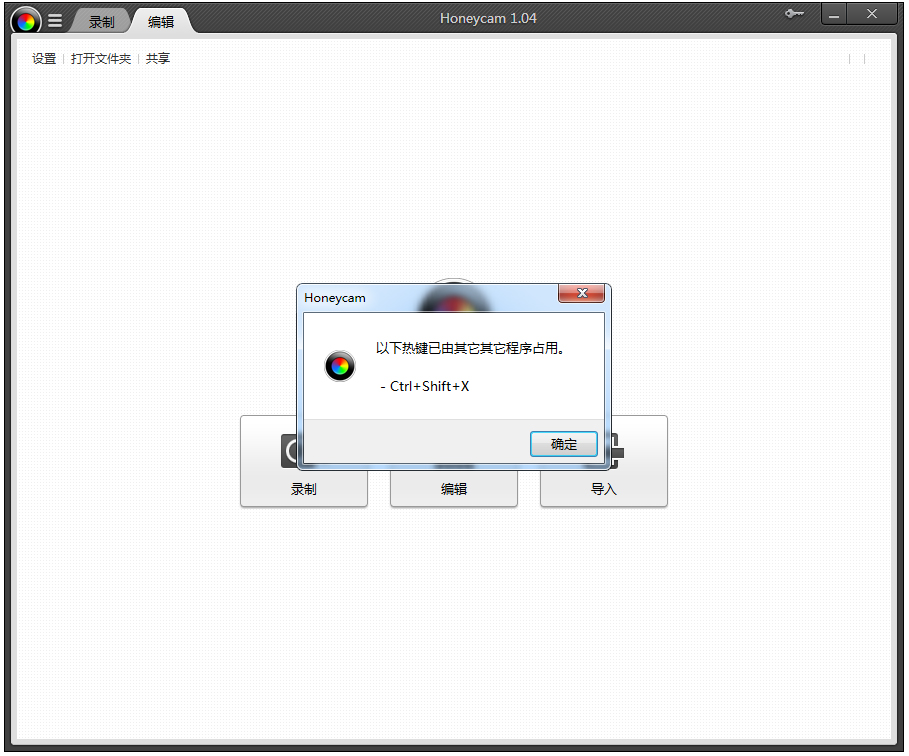Click the large 编辑 button
This screenshot has width=909, height=756.
tap(454, 488)
